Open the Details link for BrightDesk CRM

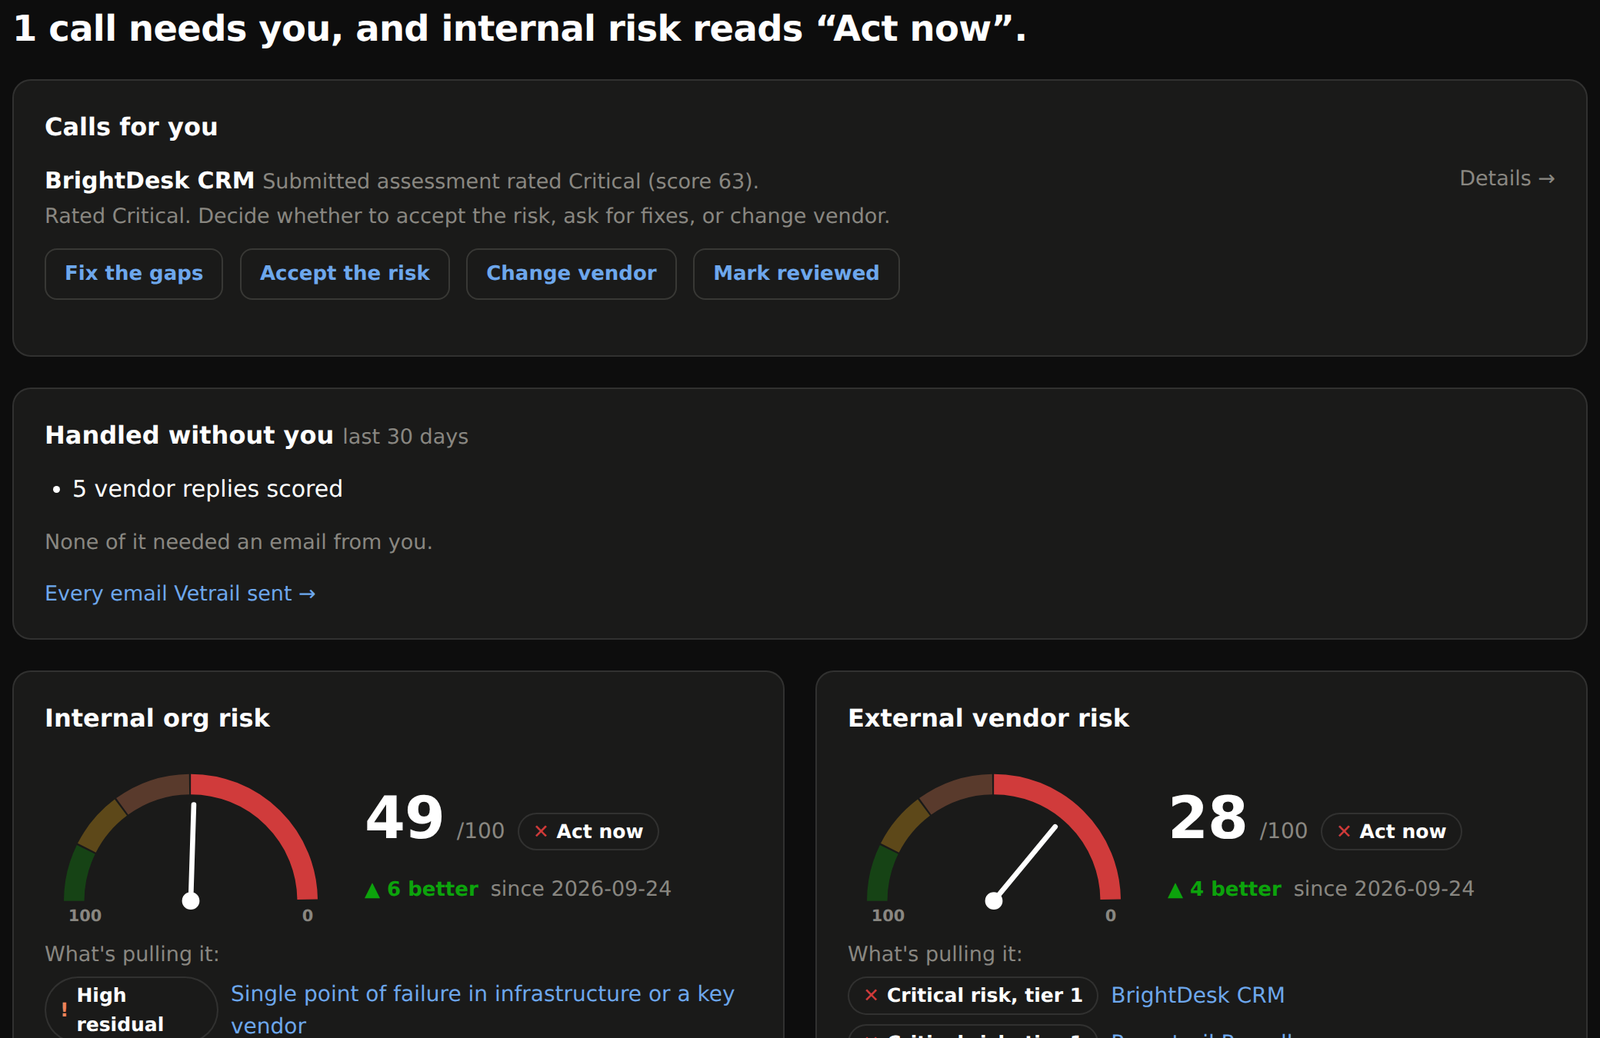pos(1507,179)
